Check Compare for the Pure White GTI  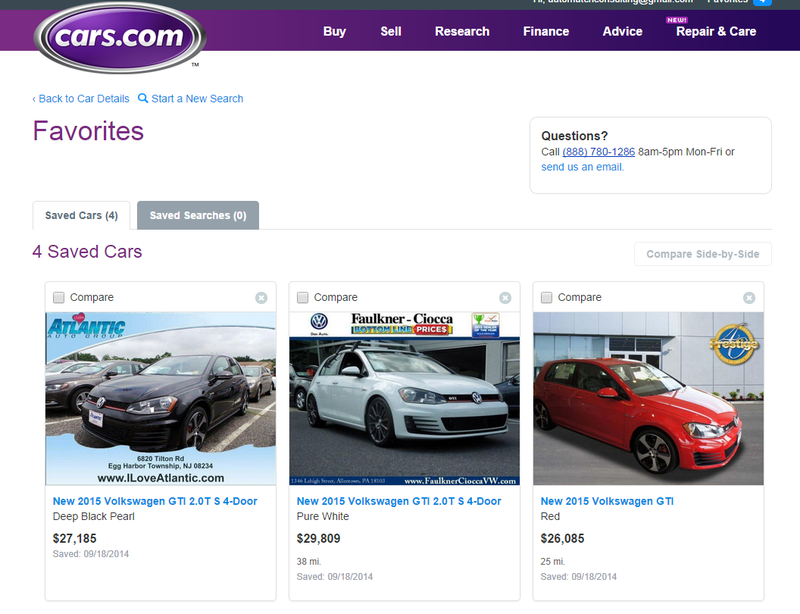pos(303,297)
